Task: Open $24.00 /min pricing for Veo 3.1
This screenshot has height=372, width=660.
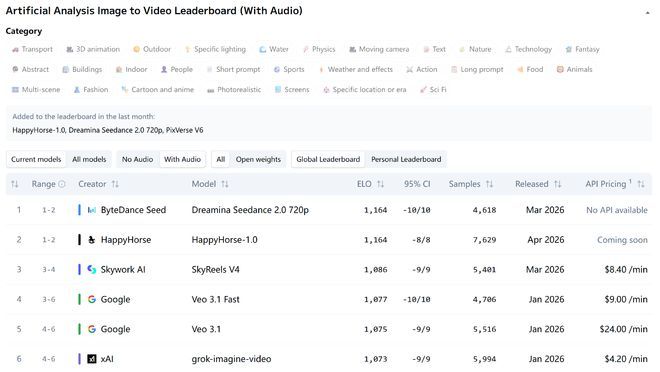Action: (x=623, y=329)
